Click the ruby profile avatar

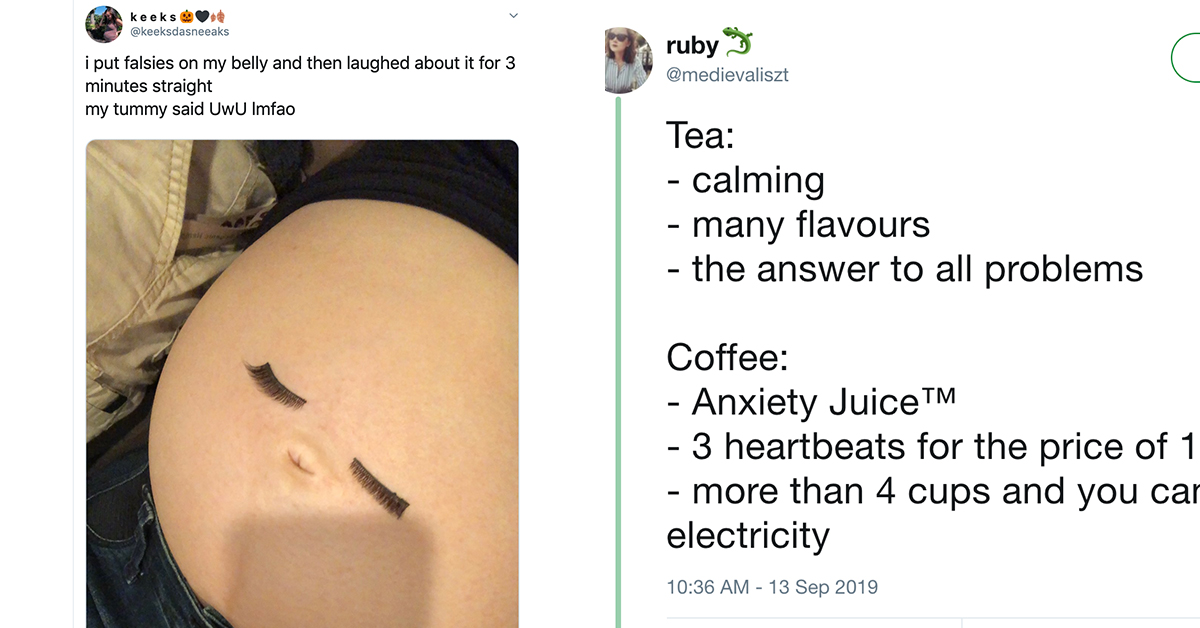point(628,60)
